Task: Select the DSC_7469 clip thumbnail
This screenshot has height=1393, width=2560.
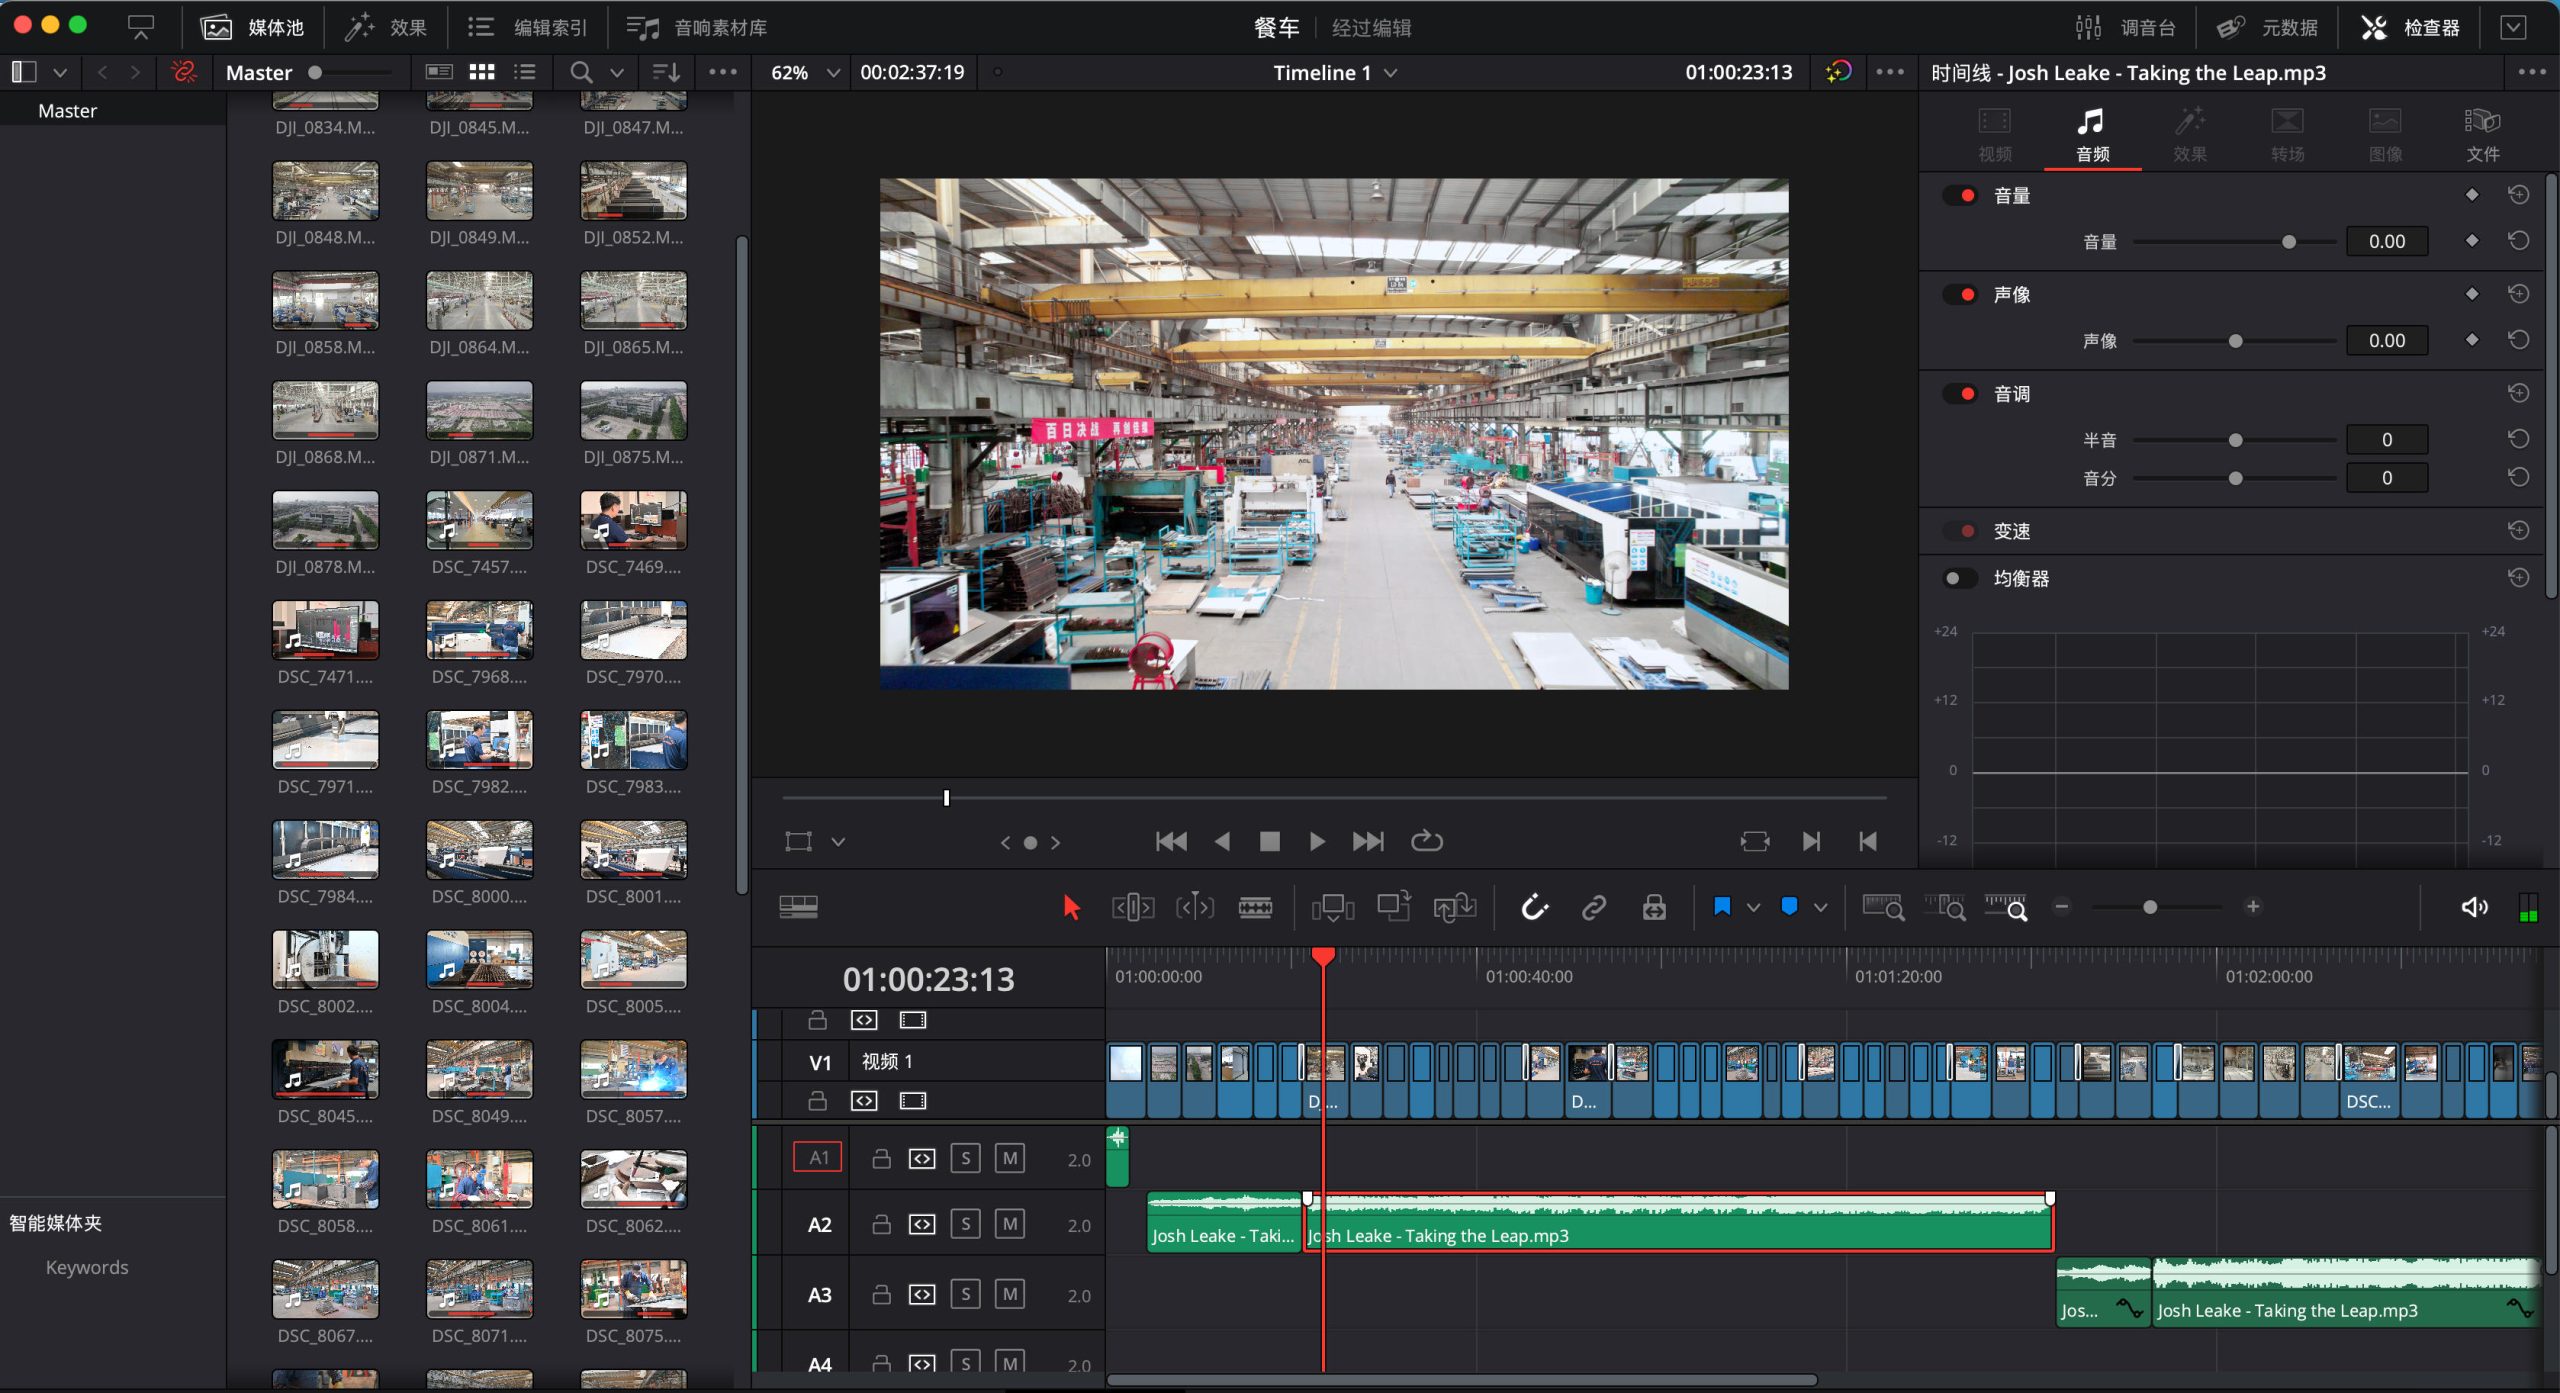Action: coord(633,520)
